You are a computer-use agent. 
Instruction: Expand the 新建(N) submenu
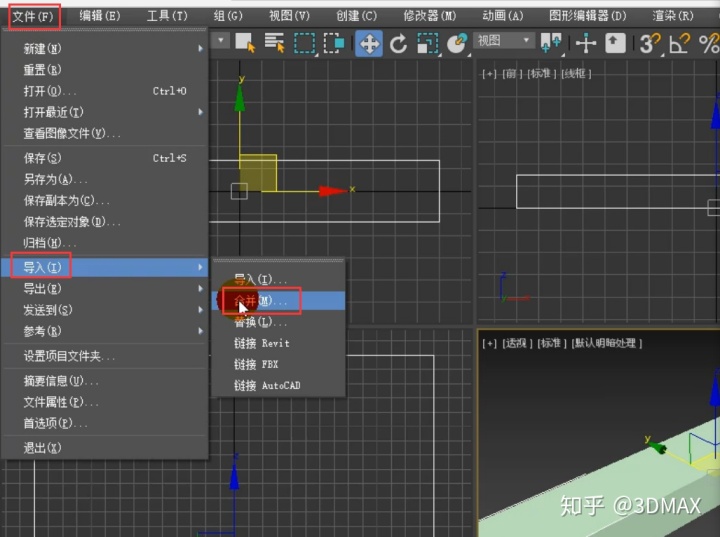105,48
